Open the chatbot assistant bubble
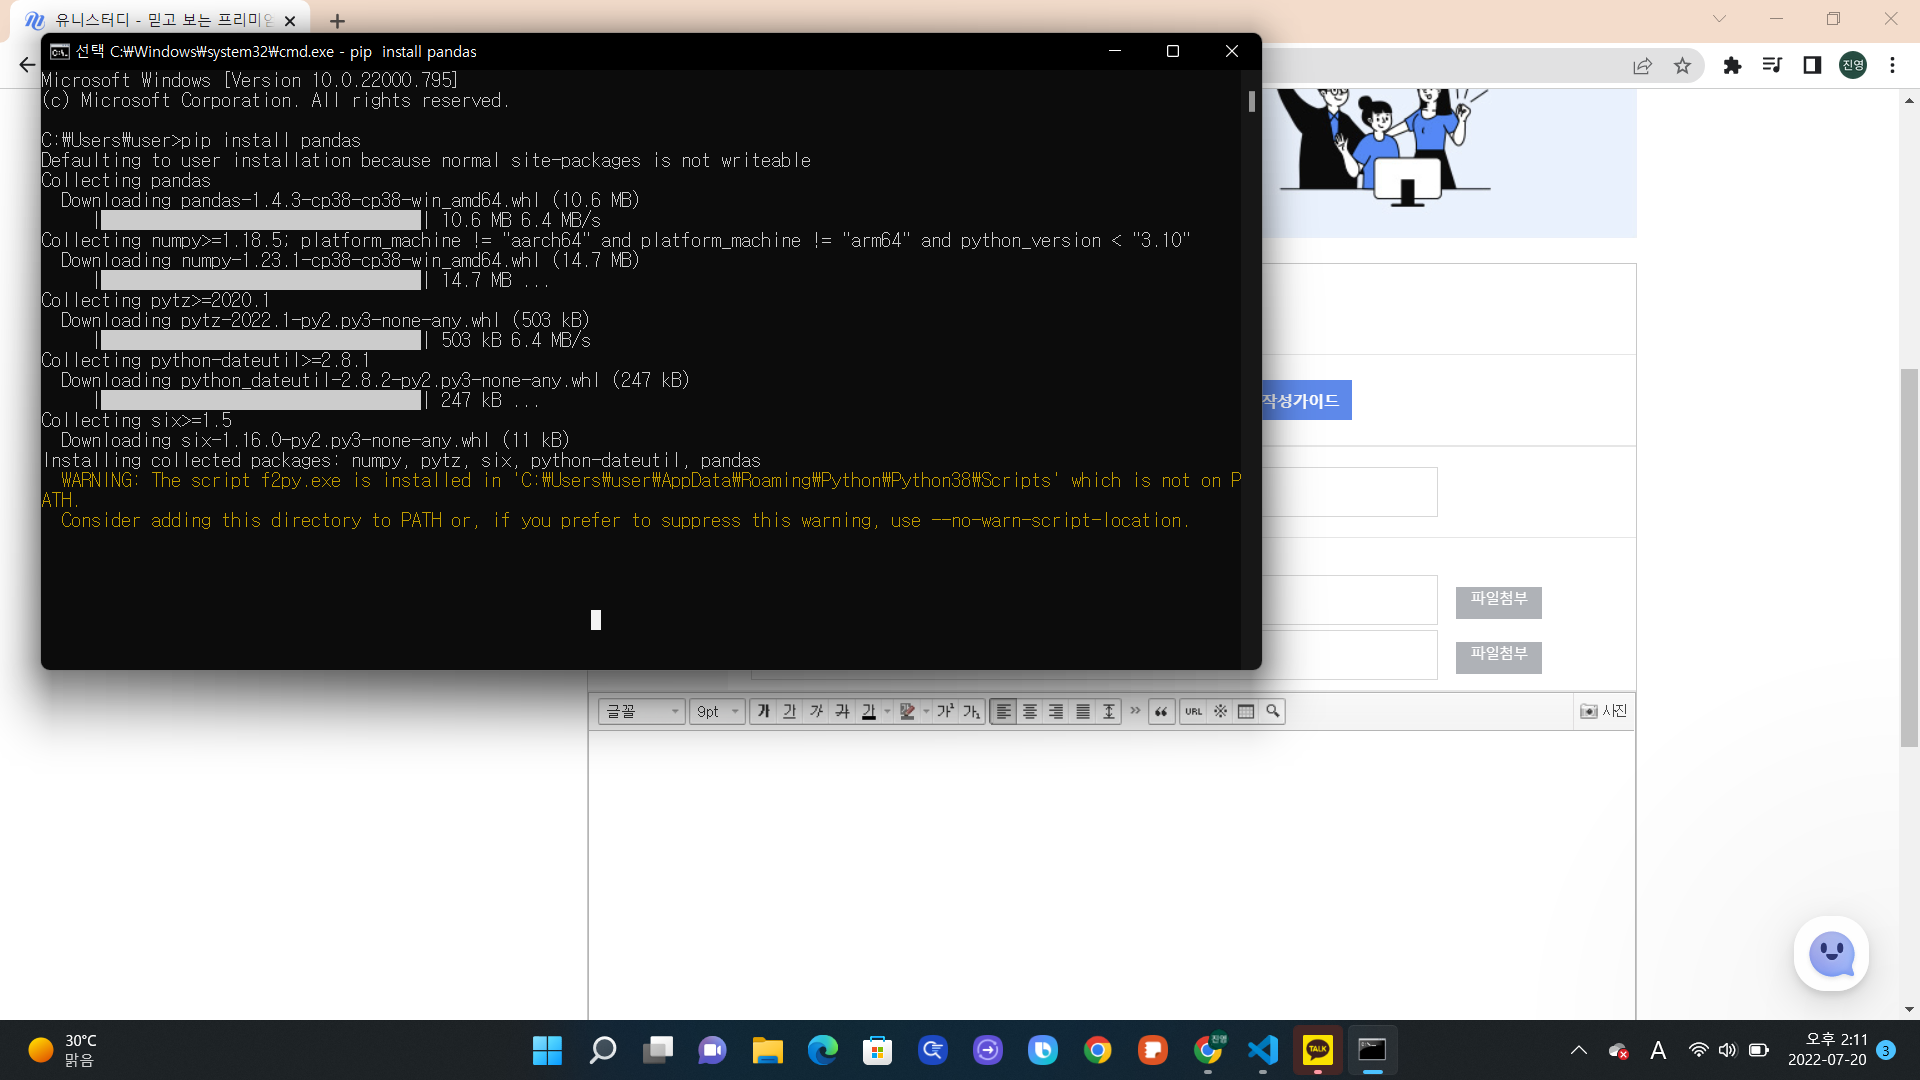The width and height of the screenshot is (1920, 1080). tap(1831, 954)
